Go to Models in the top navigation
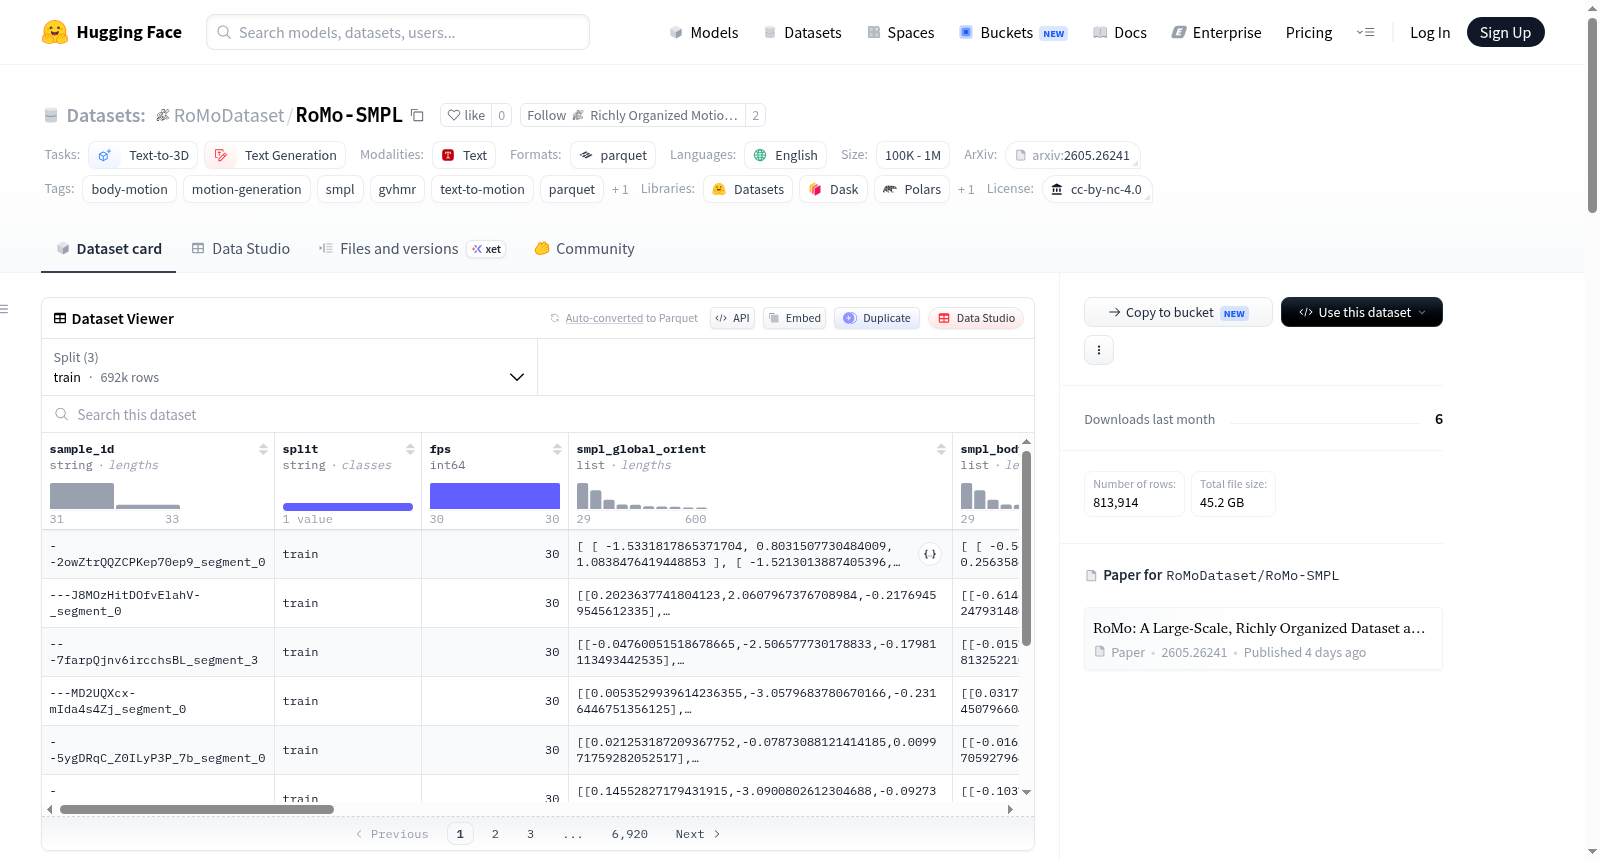Image resolution: width=1600 pixels, height=861 pixels. point(704,33)
